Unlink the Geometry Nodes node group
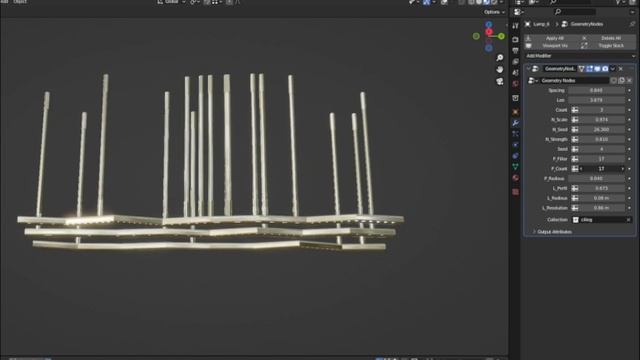The width and height of the screenshot is (640, 360). [x=629, y=80]
